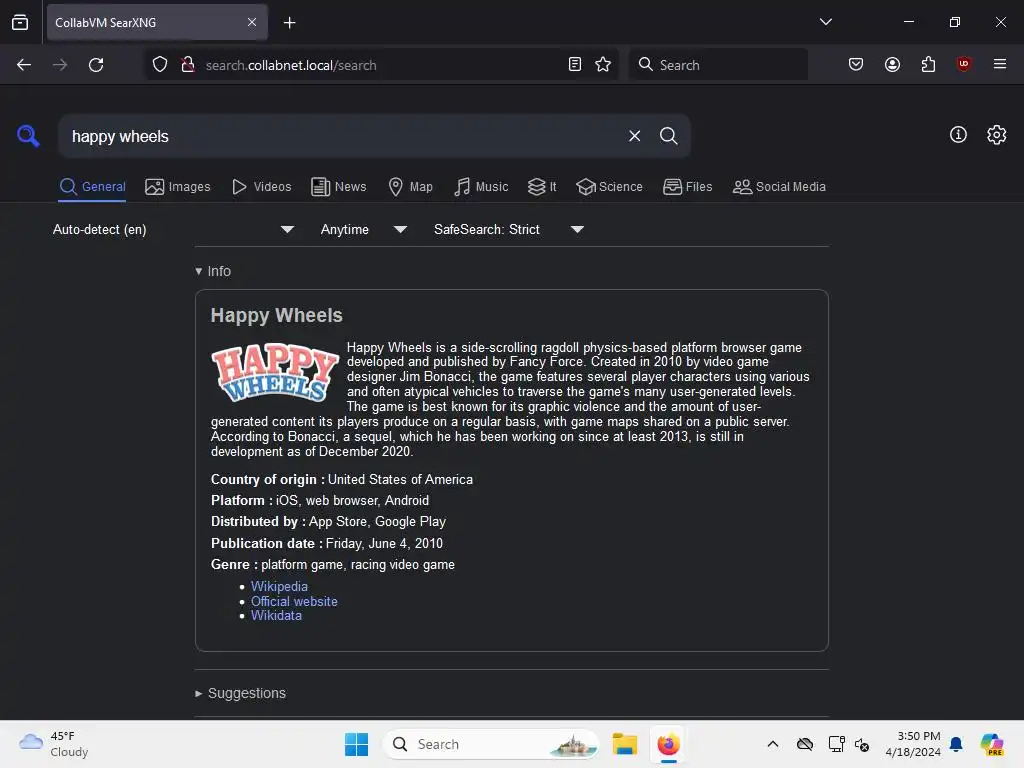Open the weather widget showing 45°F

pyautogui.click(x=54, y=744)
